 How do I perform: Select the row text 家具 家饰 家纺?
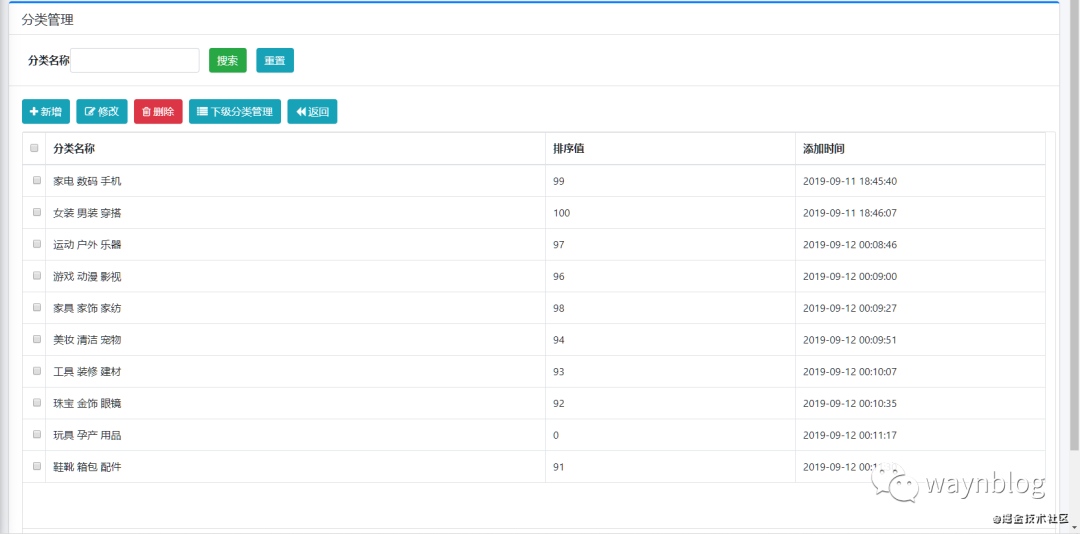87,308
